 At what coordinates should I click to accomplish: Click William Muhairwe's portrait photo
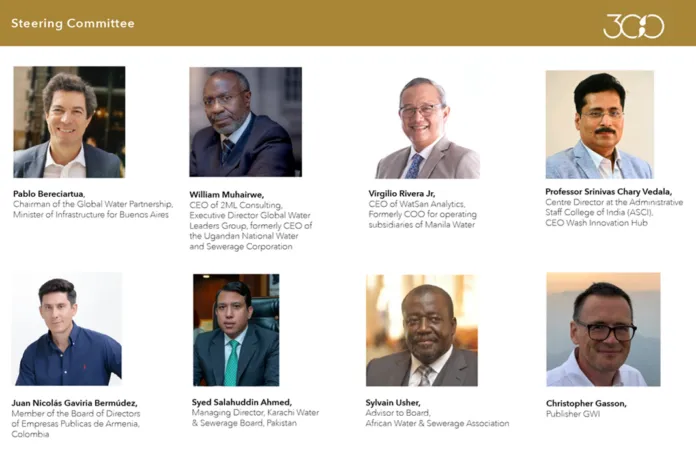pos(245,122)
